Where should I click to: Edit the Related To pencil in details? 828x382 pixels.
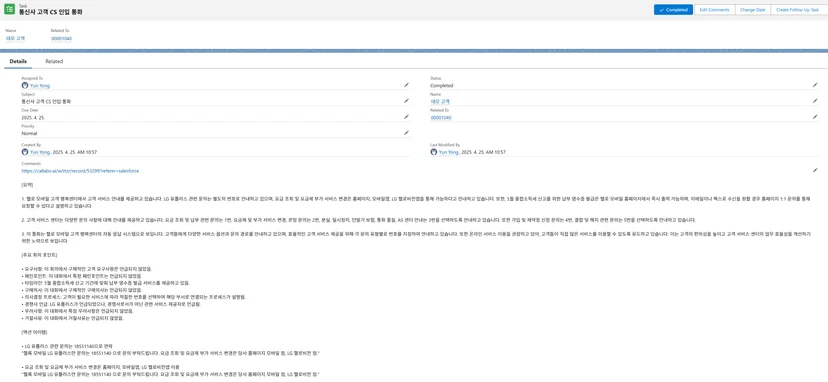tap(815, 117)
